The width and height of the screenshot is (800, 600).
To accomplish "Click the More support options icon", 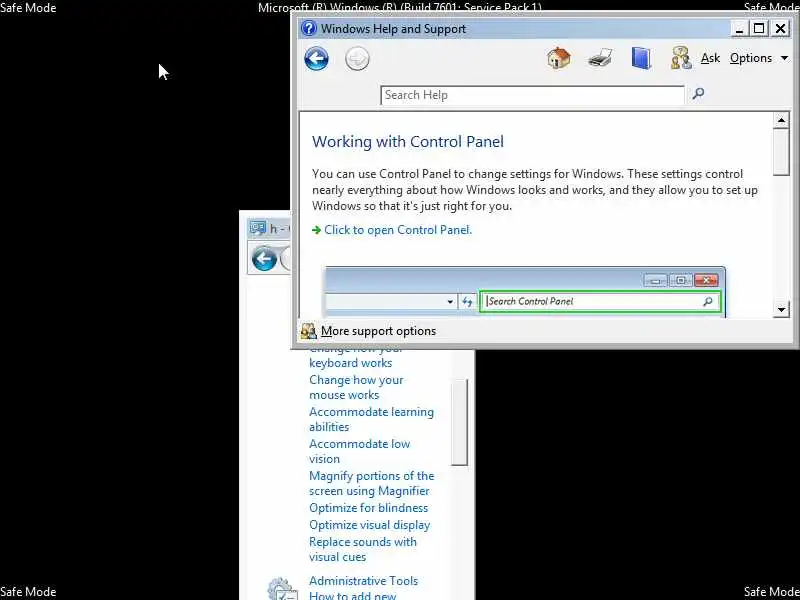I will pos(308,332).
